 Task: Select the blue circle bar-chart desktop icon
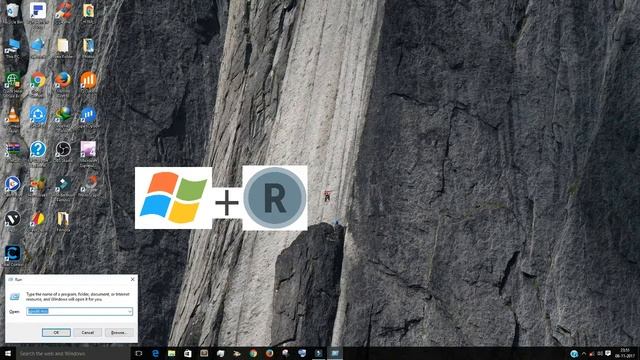pos(88,115)
